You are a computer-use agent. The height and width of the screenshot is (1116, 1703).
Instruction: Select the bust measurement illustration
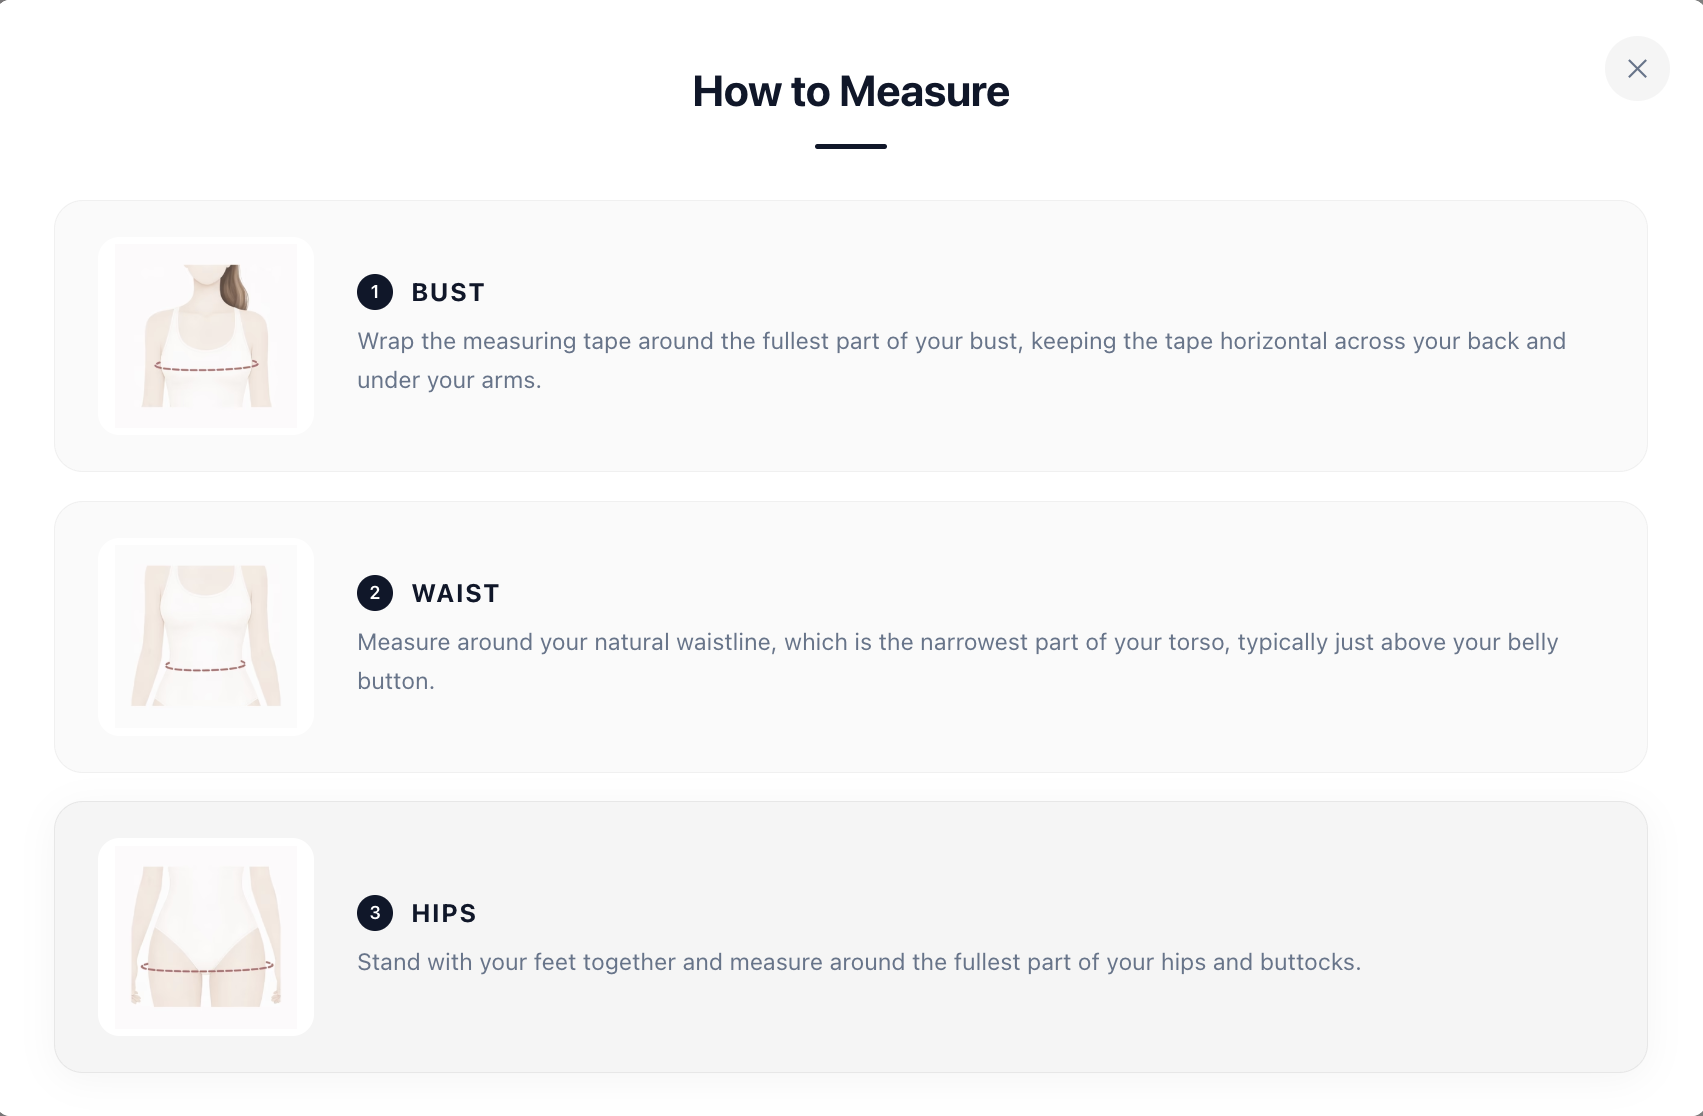click(x=205, y=335)
